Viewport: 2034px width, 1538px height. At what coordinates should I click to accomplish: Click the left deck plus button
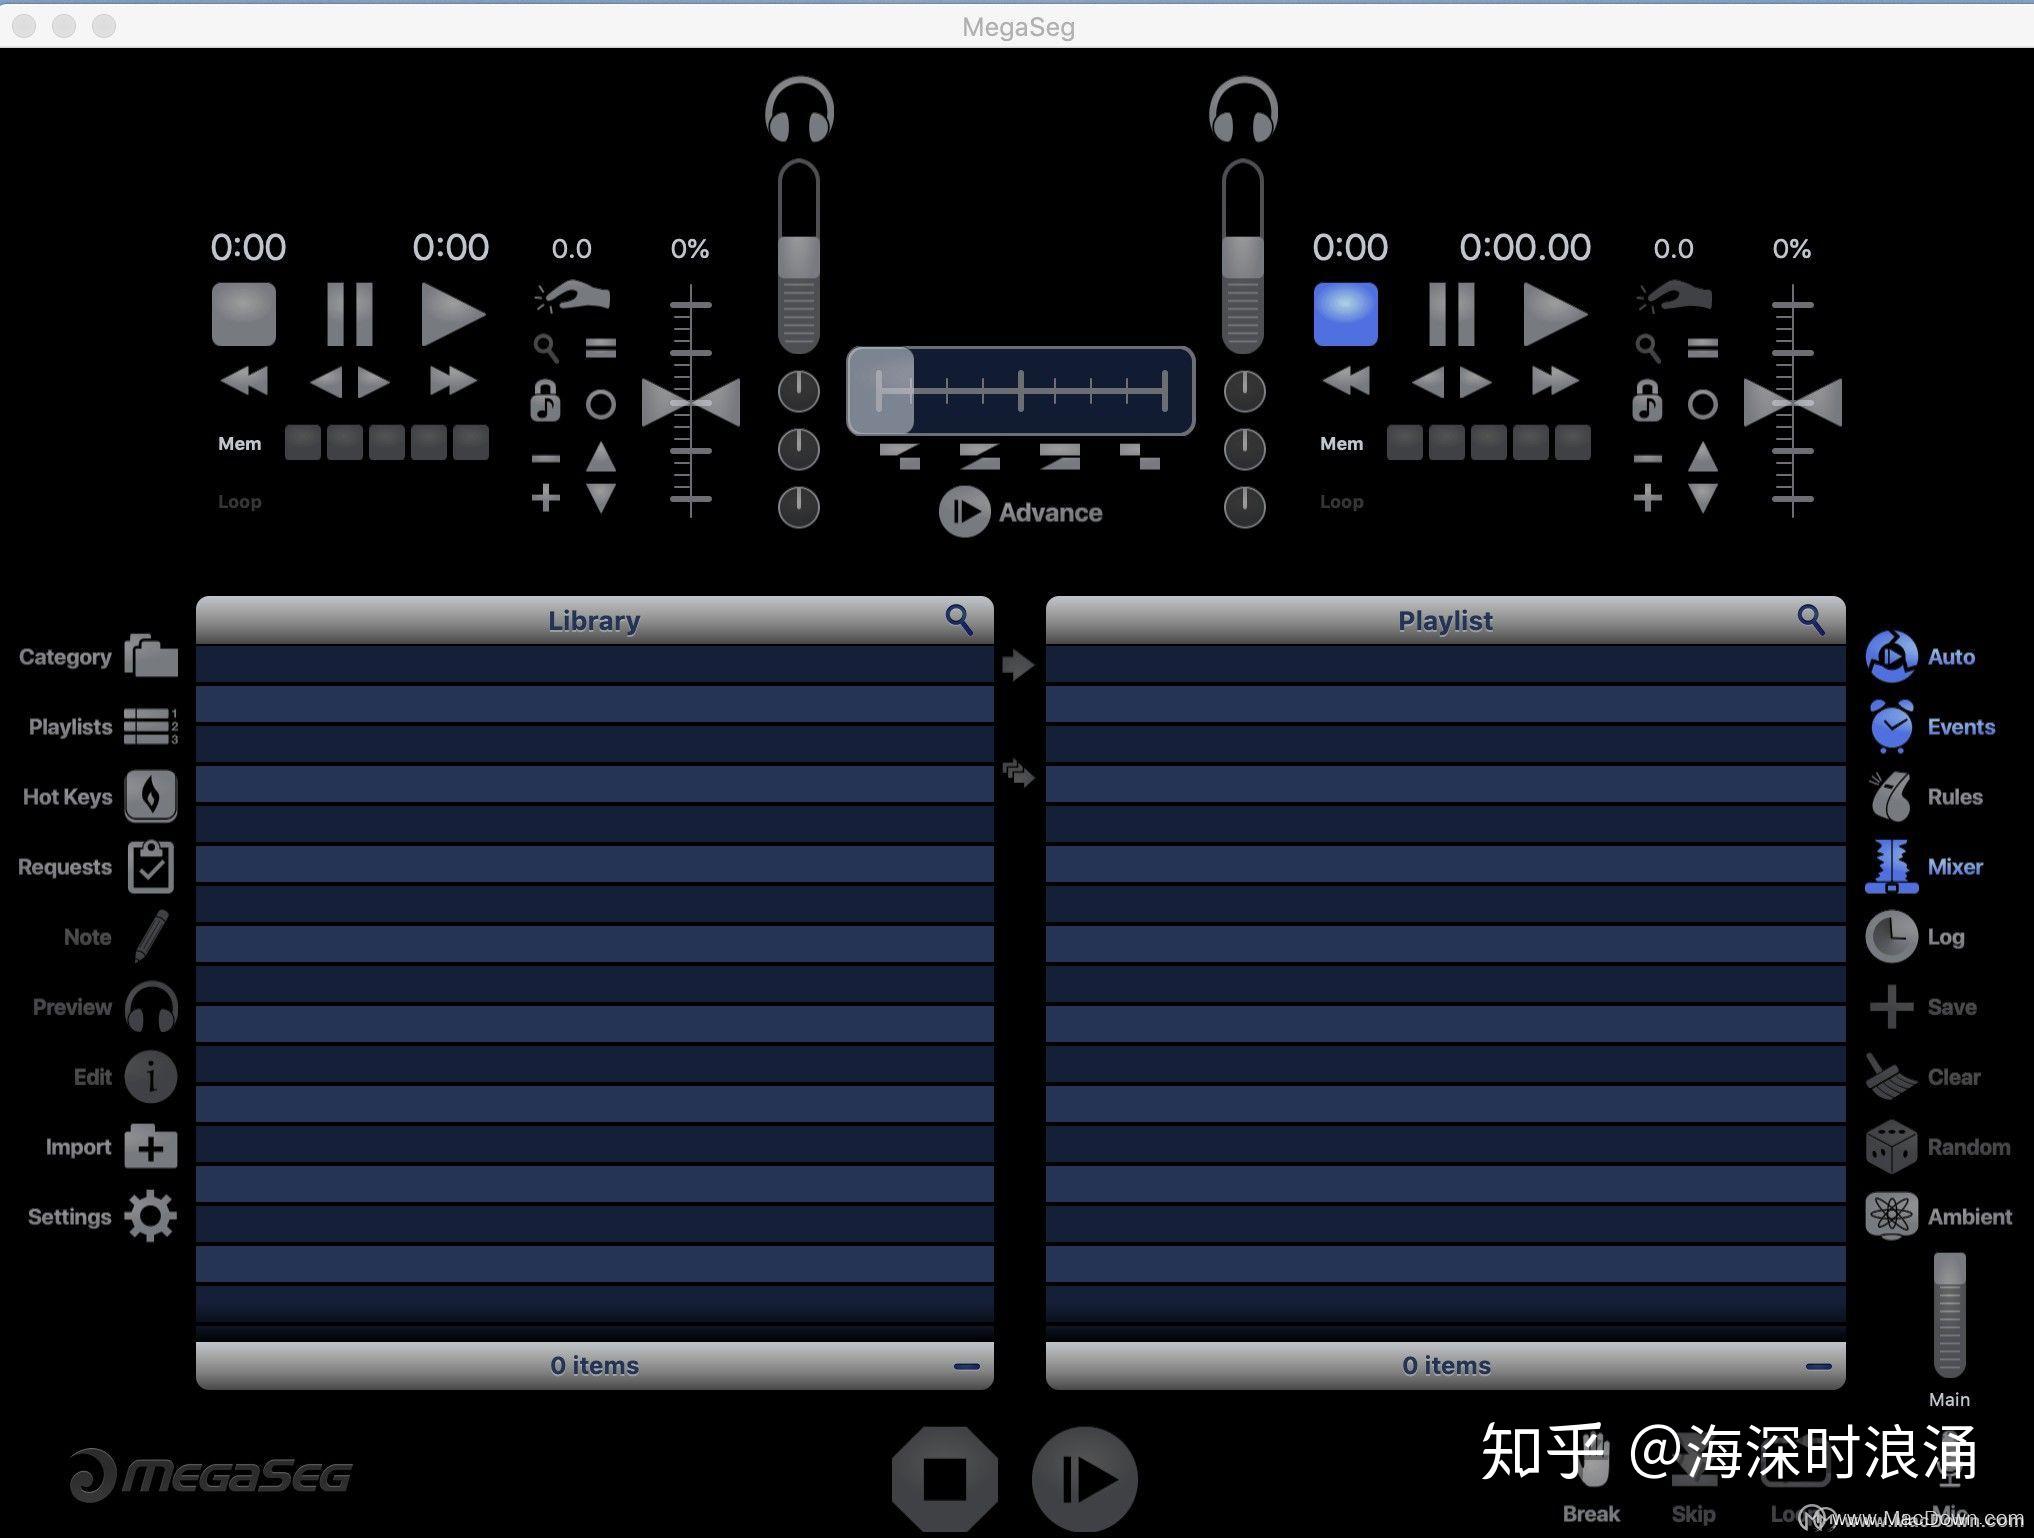[545, 497]
